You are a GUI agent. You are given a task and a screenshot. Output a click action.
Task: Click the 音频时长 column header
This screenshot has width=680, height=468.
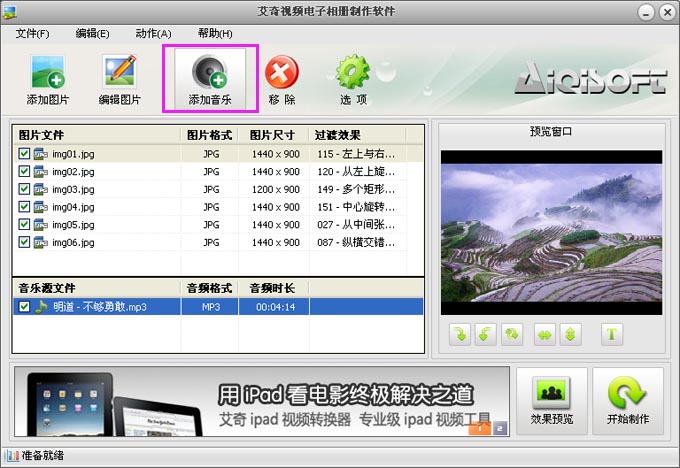pyautogui.click(x=274, y=288)
